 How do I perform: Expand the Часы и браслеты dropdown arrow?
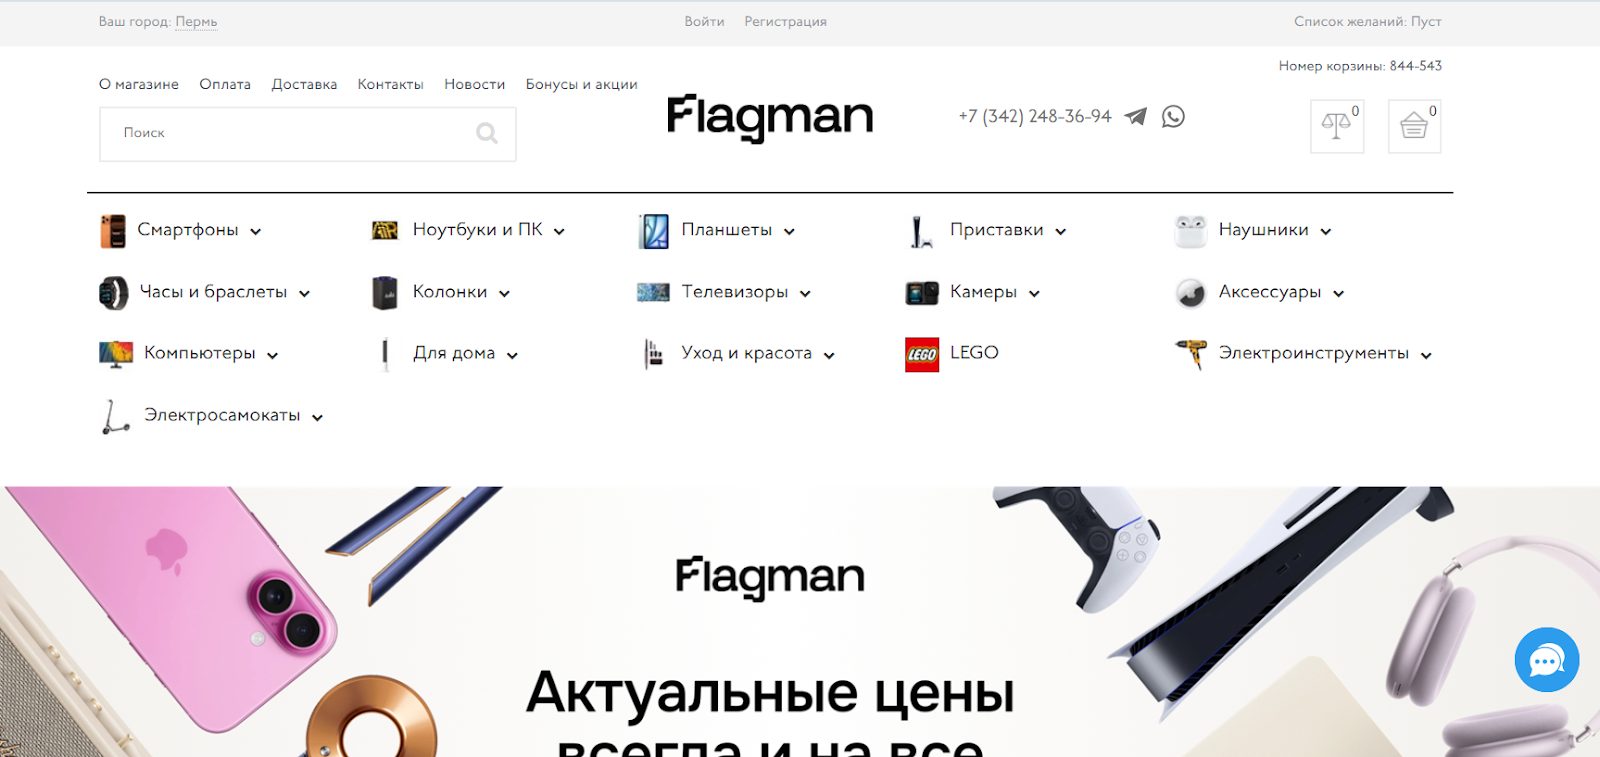pos(305,294)
